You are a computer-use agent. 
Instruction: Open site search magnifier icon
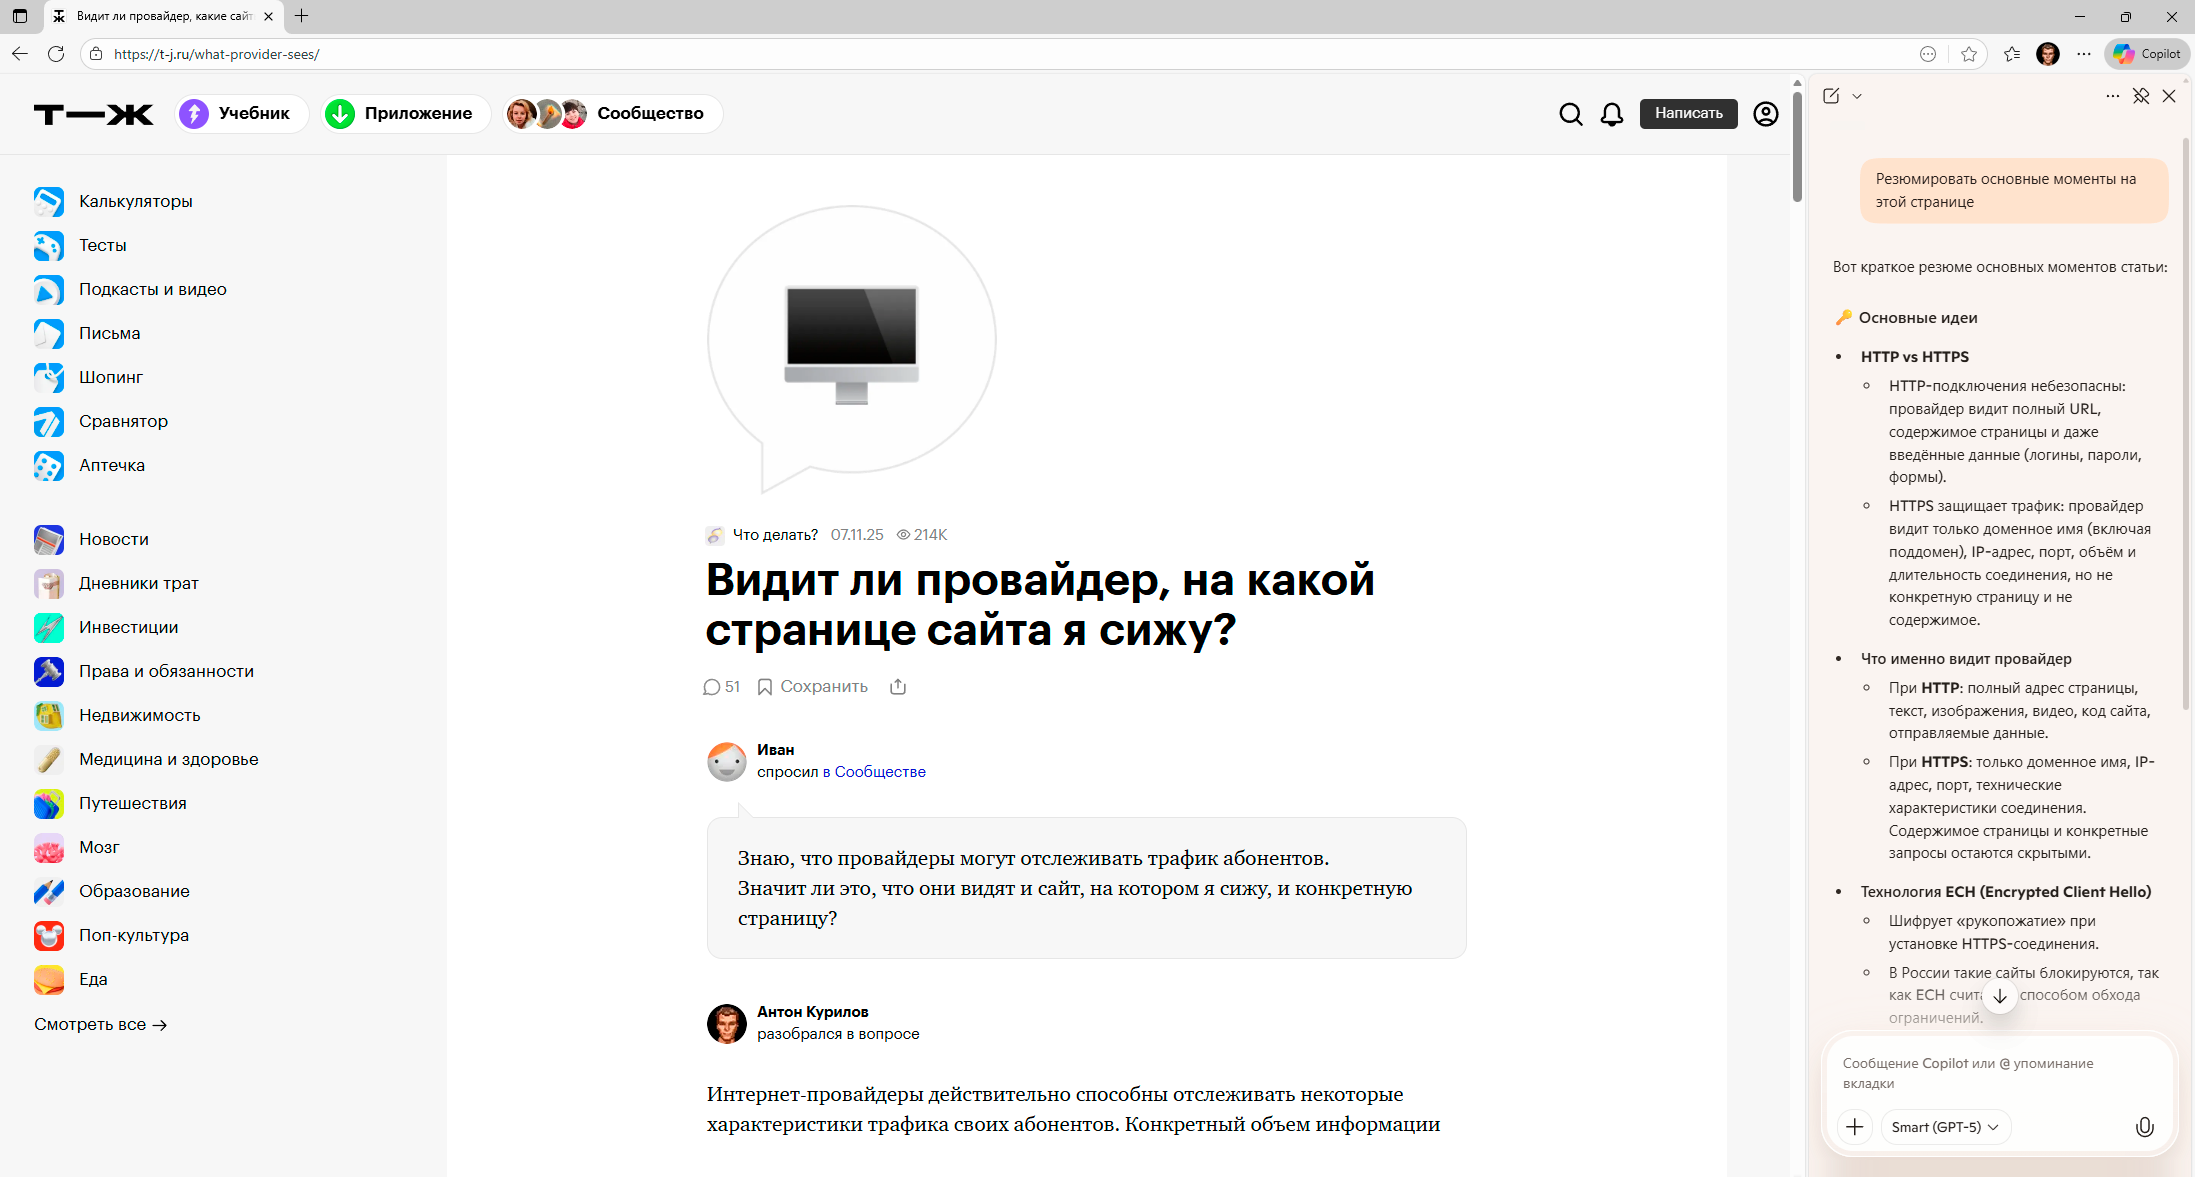coord(1570,114)
